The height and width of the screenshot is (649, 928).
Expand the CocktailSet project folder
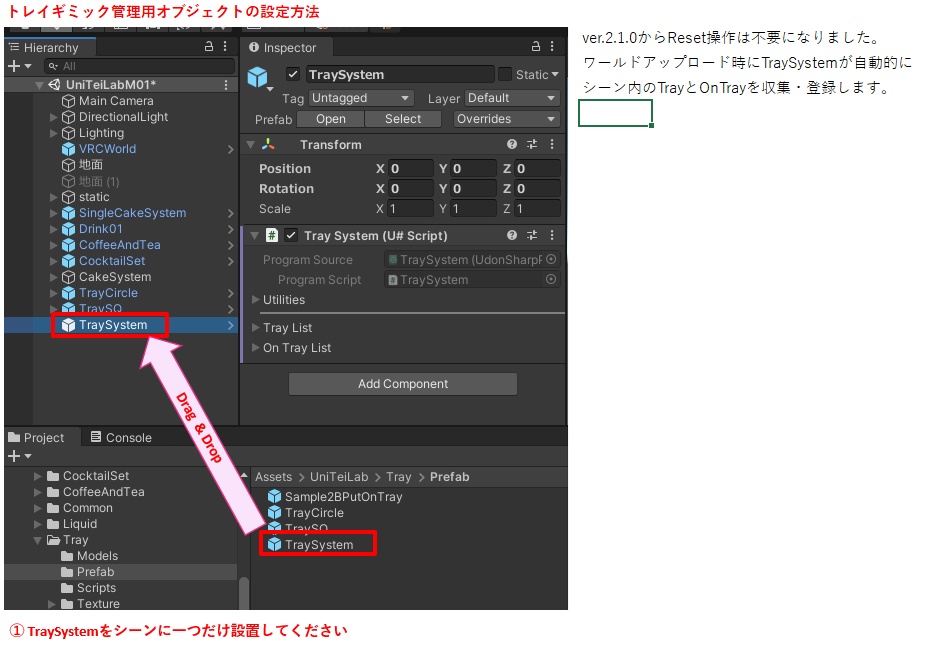[38, 476]
